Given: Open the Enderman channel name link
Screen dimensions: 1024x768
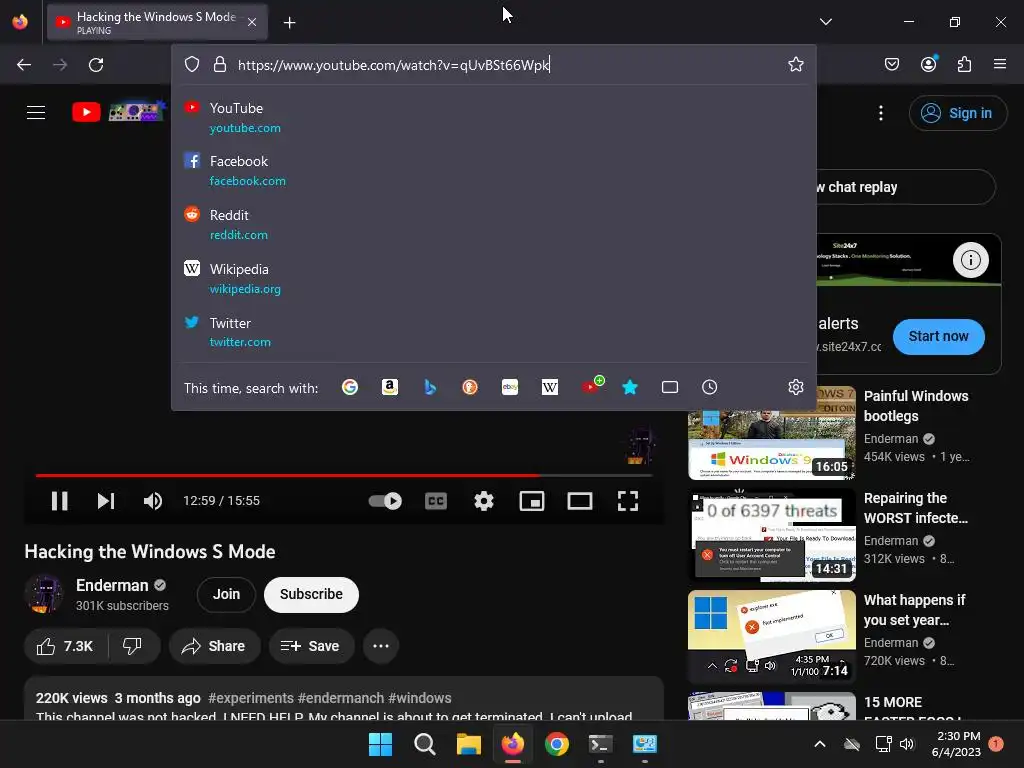Looking at the screenshot, I should (x=112, y=585).
